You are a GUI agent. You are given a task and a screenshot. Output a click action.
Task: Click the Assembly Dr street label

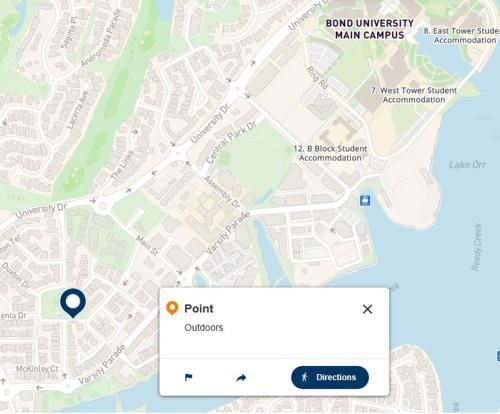[x=222, y=191]
